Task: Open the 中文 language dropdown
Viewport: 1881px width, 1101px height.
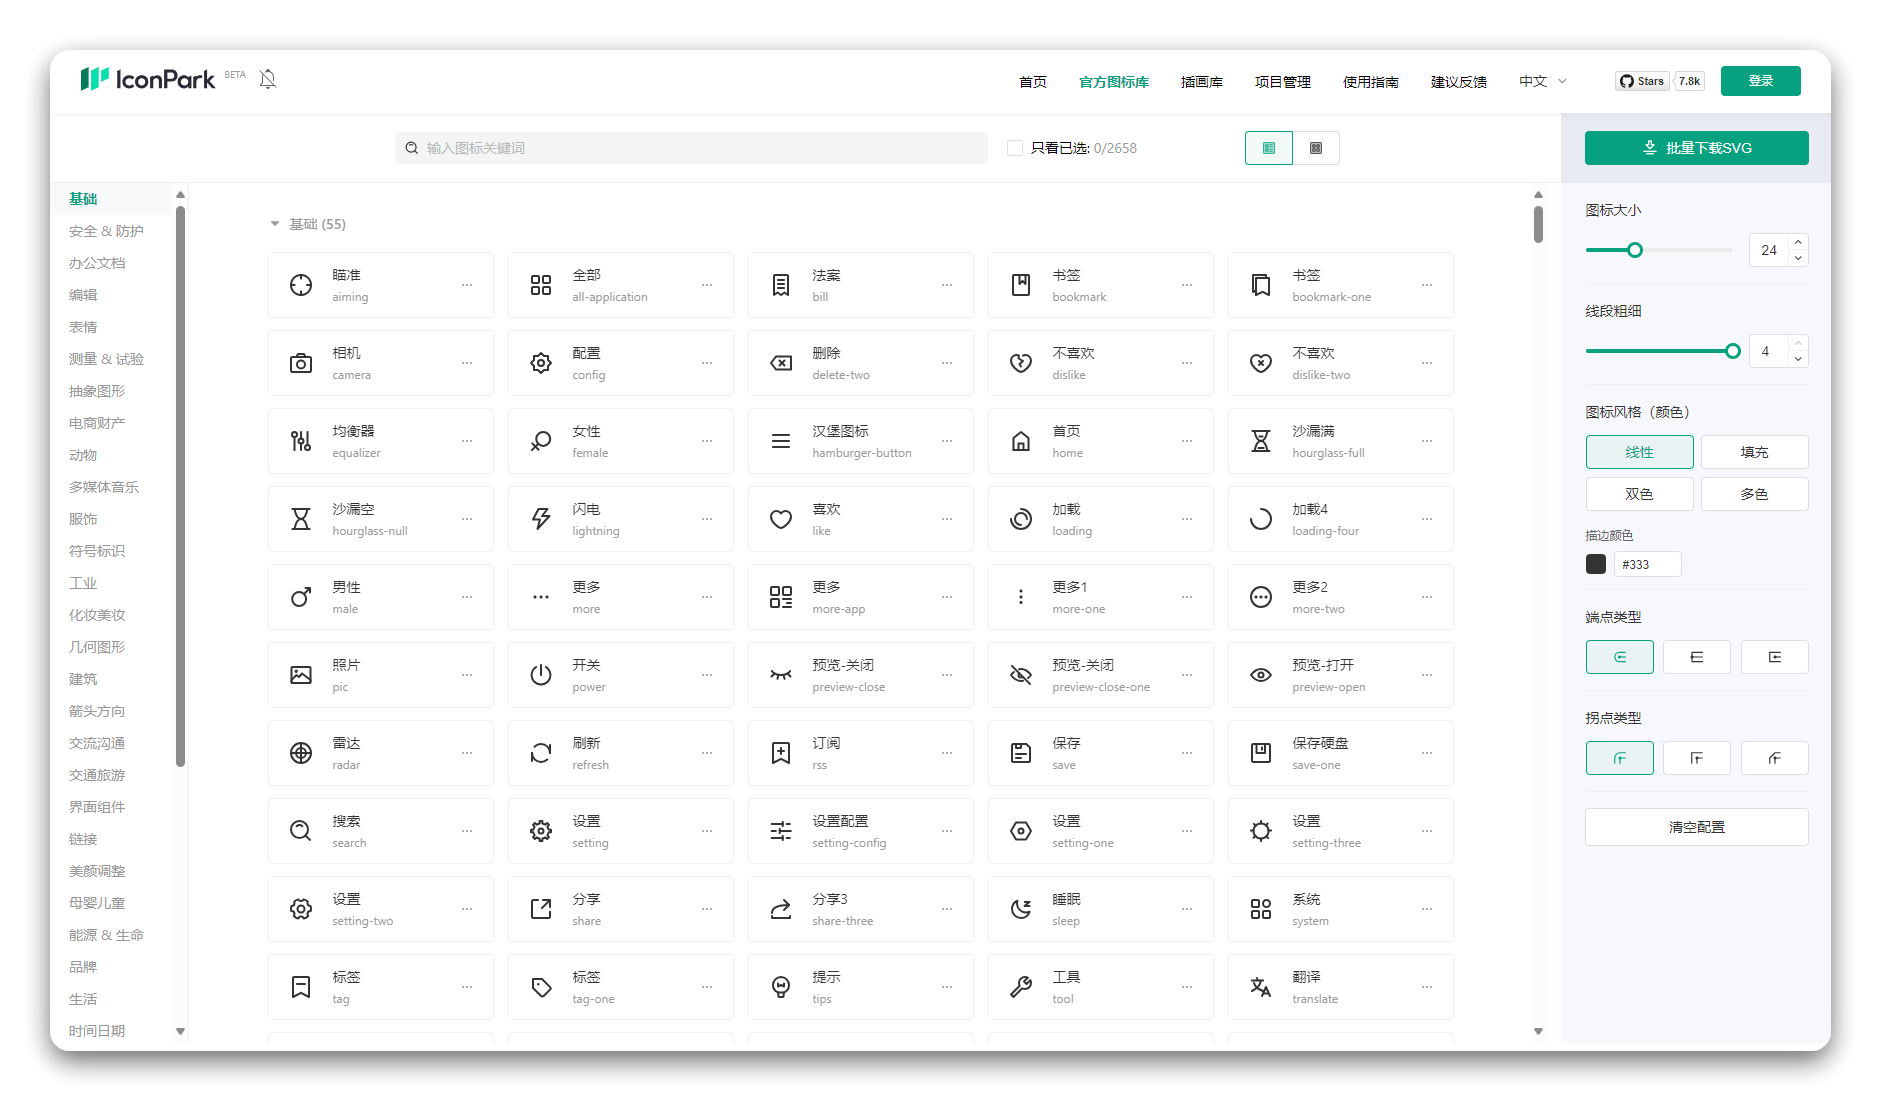Action: click(1540, 81)
